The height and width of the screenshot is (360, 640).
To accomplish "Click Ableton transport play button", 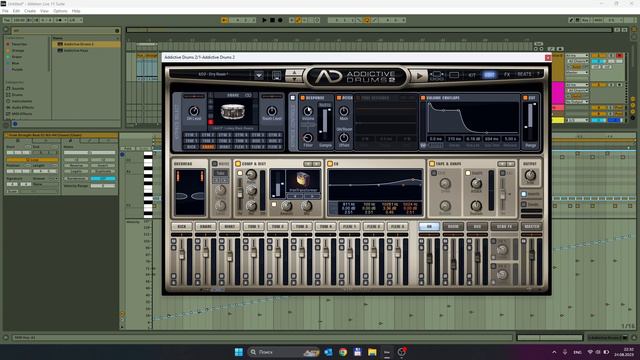I will pyautogui.click(x=264, y=20).
